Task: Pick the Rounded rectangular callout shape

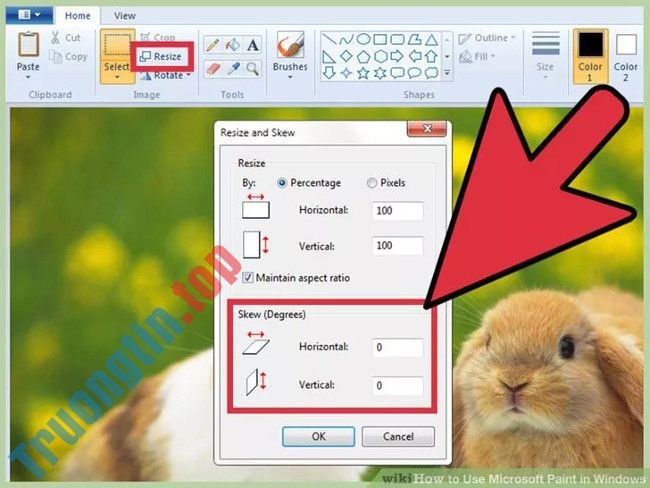Action: pos(397,73)
